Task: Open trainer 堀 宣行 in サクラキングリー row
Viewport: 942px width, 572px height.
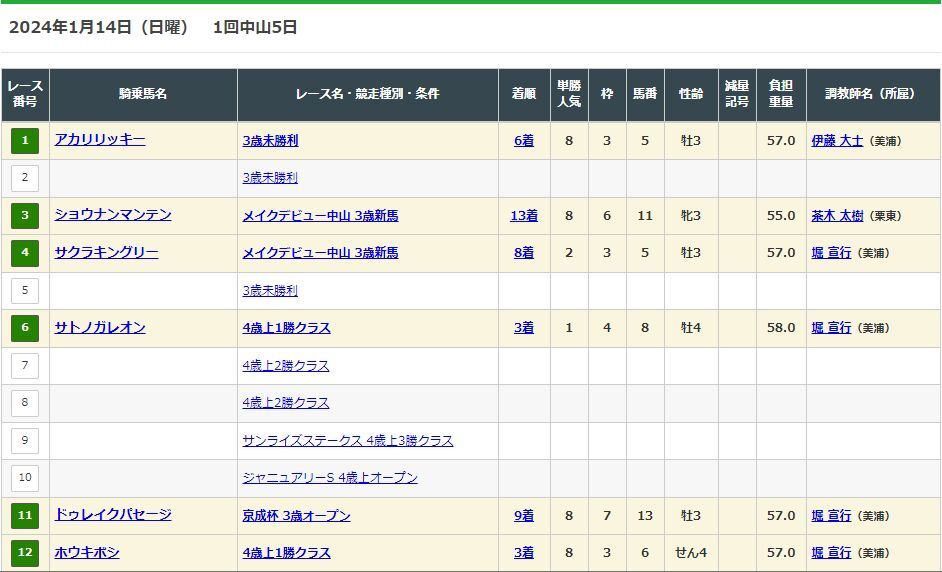Action: click(x=831, y=252)
